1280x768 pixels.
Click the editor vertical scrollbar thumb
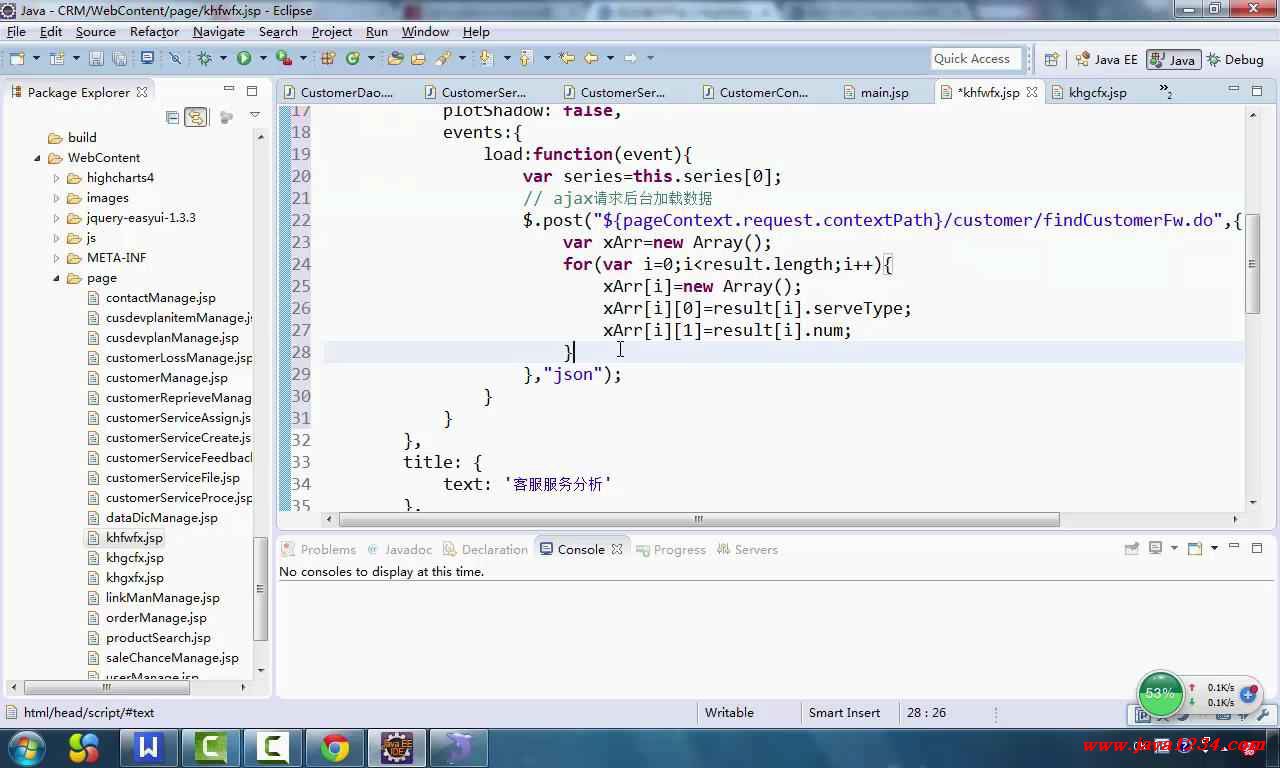point(1252,264)
